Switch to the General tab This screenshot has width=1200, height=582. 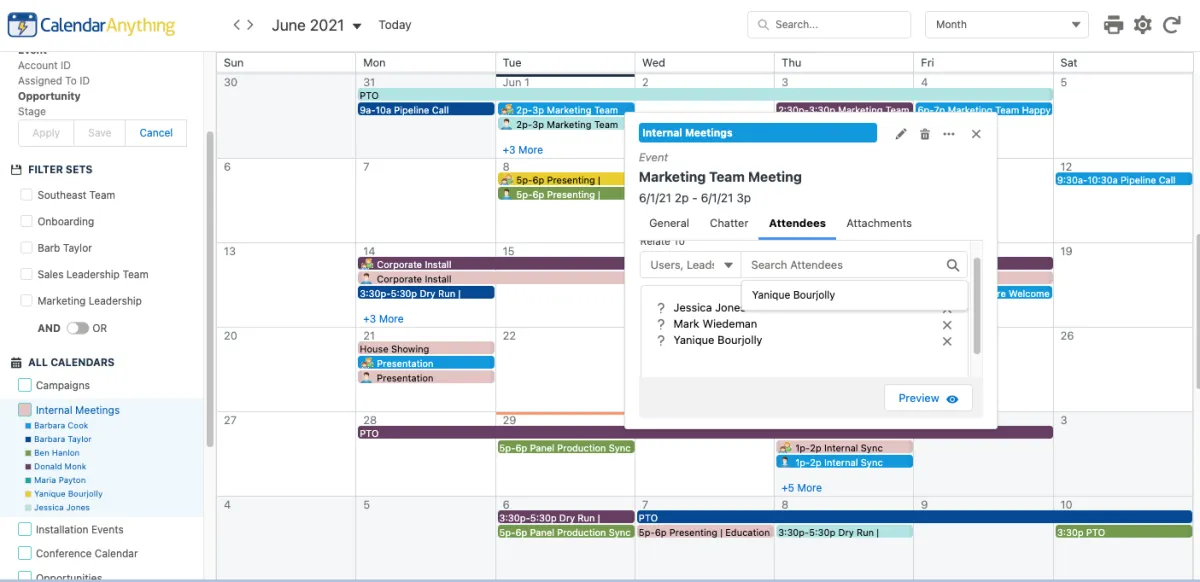[669, 223]
